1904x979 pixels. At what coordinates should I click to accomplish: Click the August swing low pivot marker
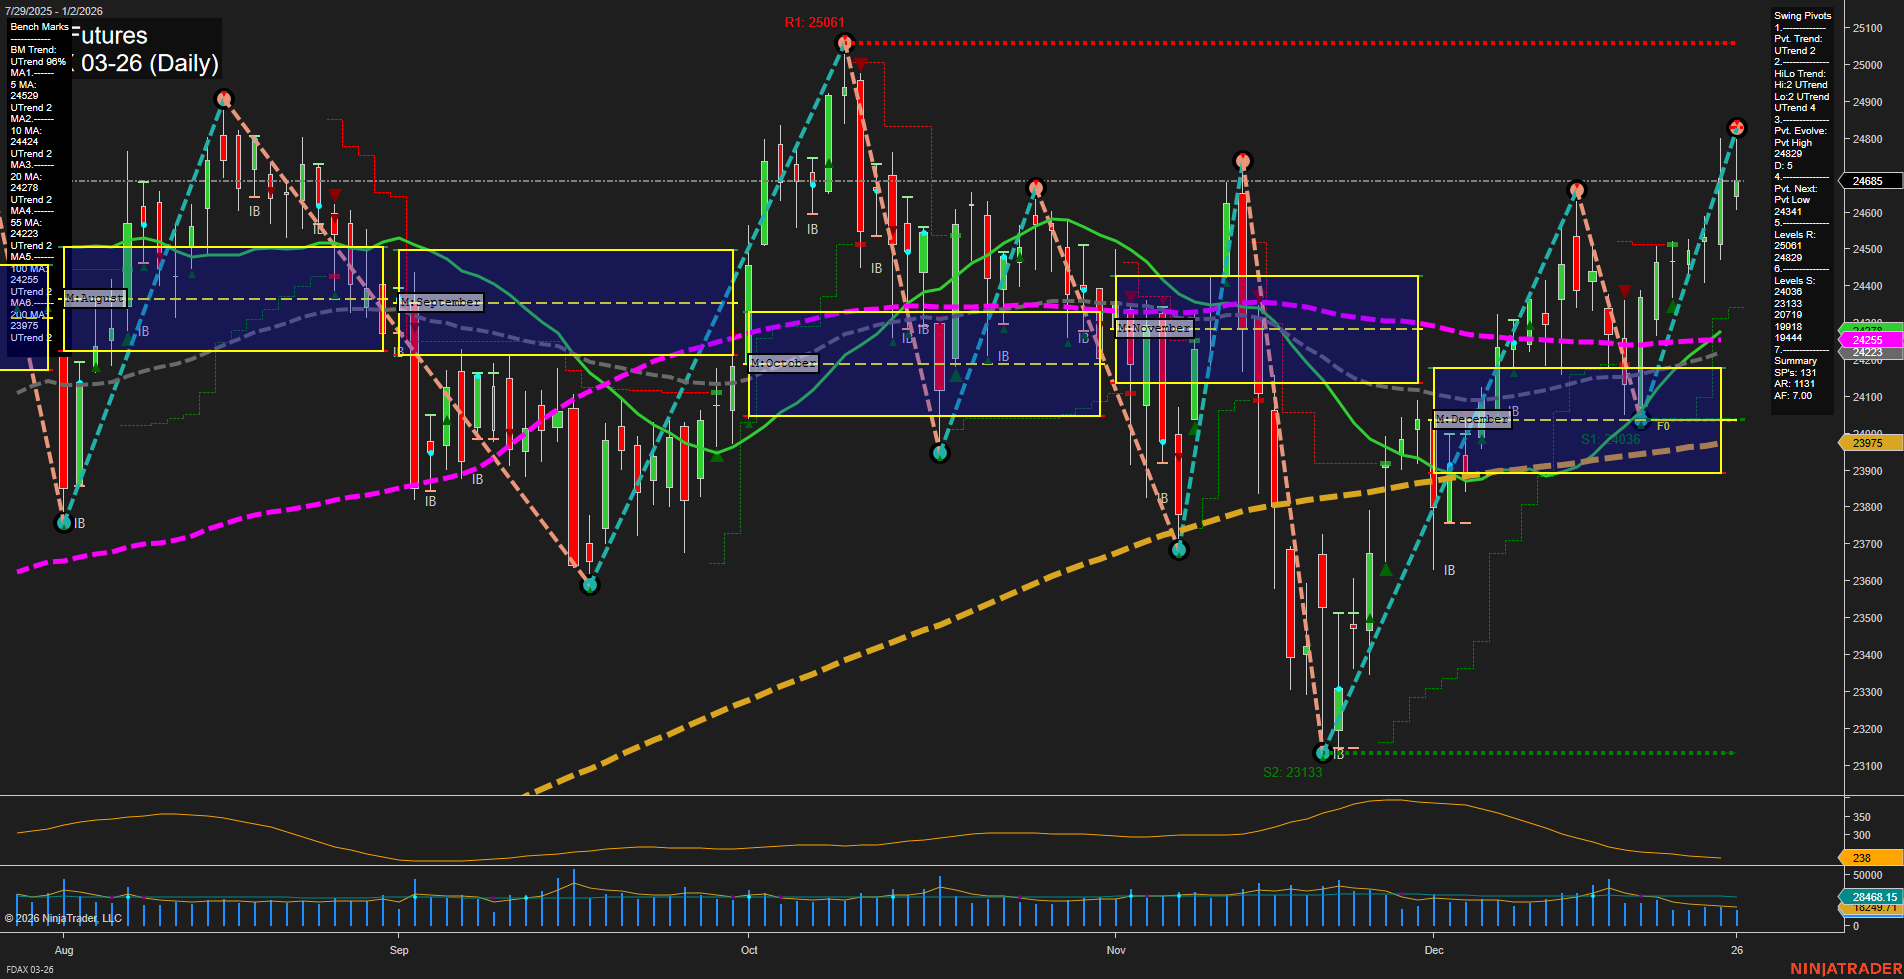click(63, 521)
